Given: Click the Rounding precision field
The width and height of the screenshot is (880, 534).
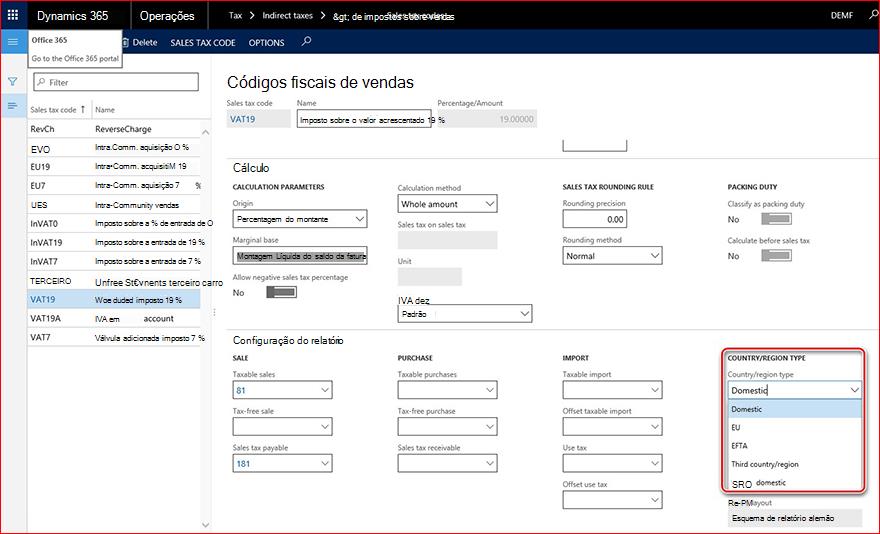Looking at the screenshot, I should [594, 219].
